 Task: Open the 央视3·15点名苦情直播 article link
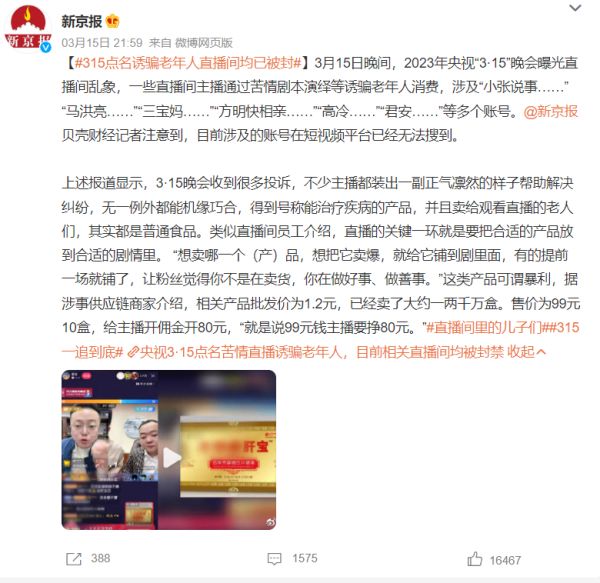[x=321, y=352]
